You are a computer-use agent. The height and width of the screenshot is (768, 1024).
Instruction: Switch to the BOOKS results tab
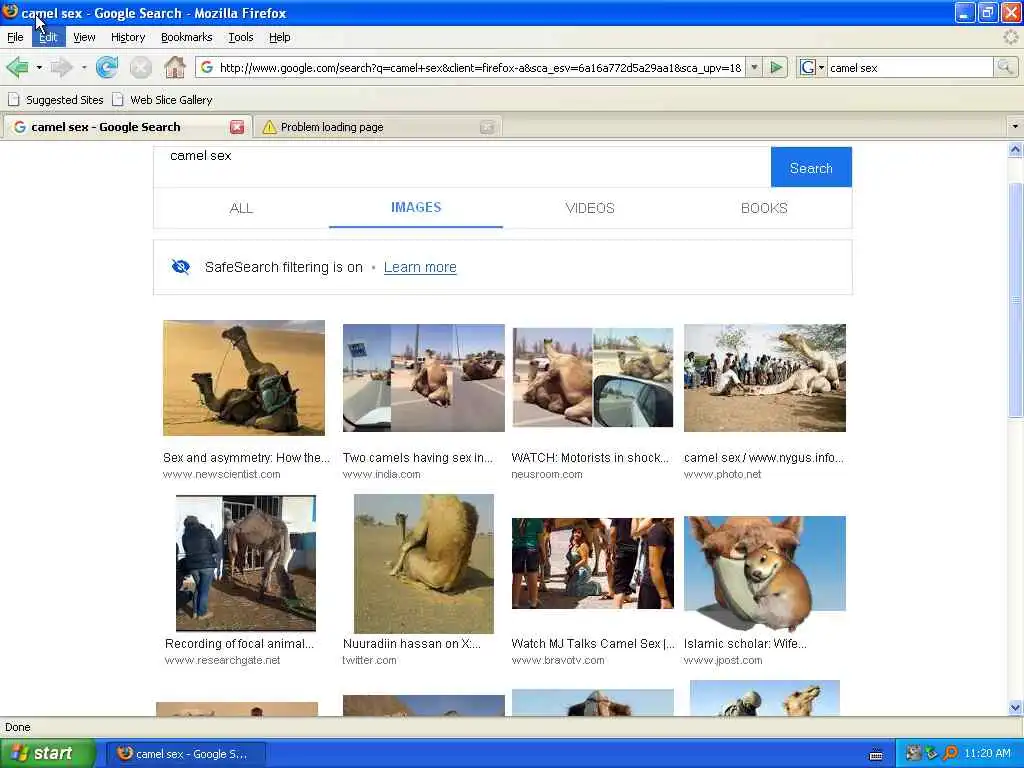[764, 208]
